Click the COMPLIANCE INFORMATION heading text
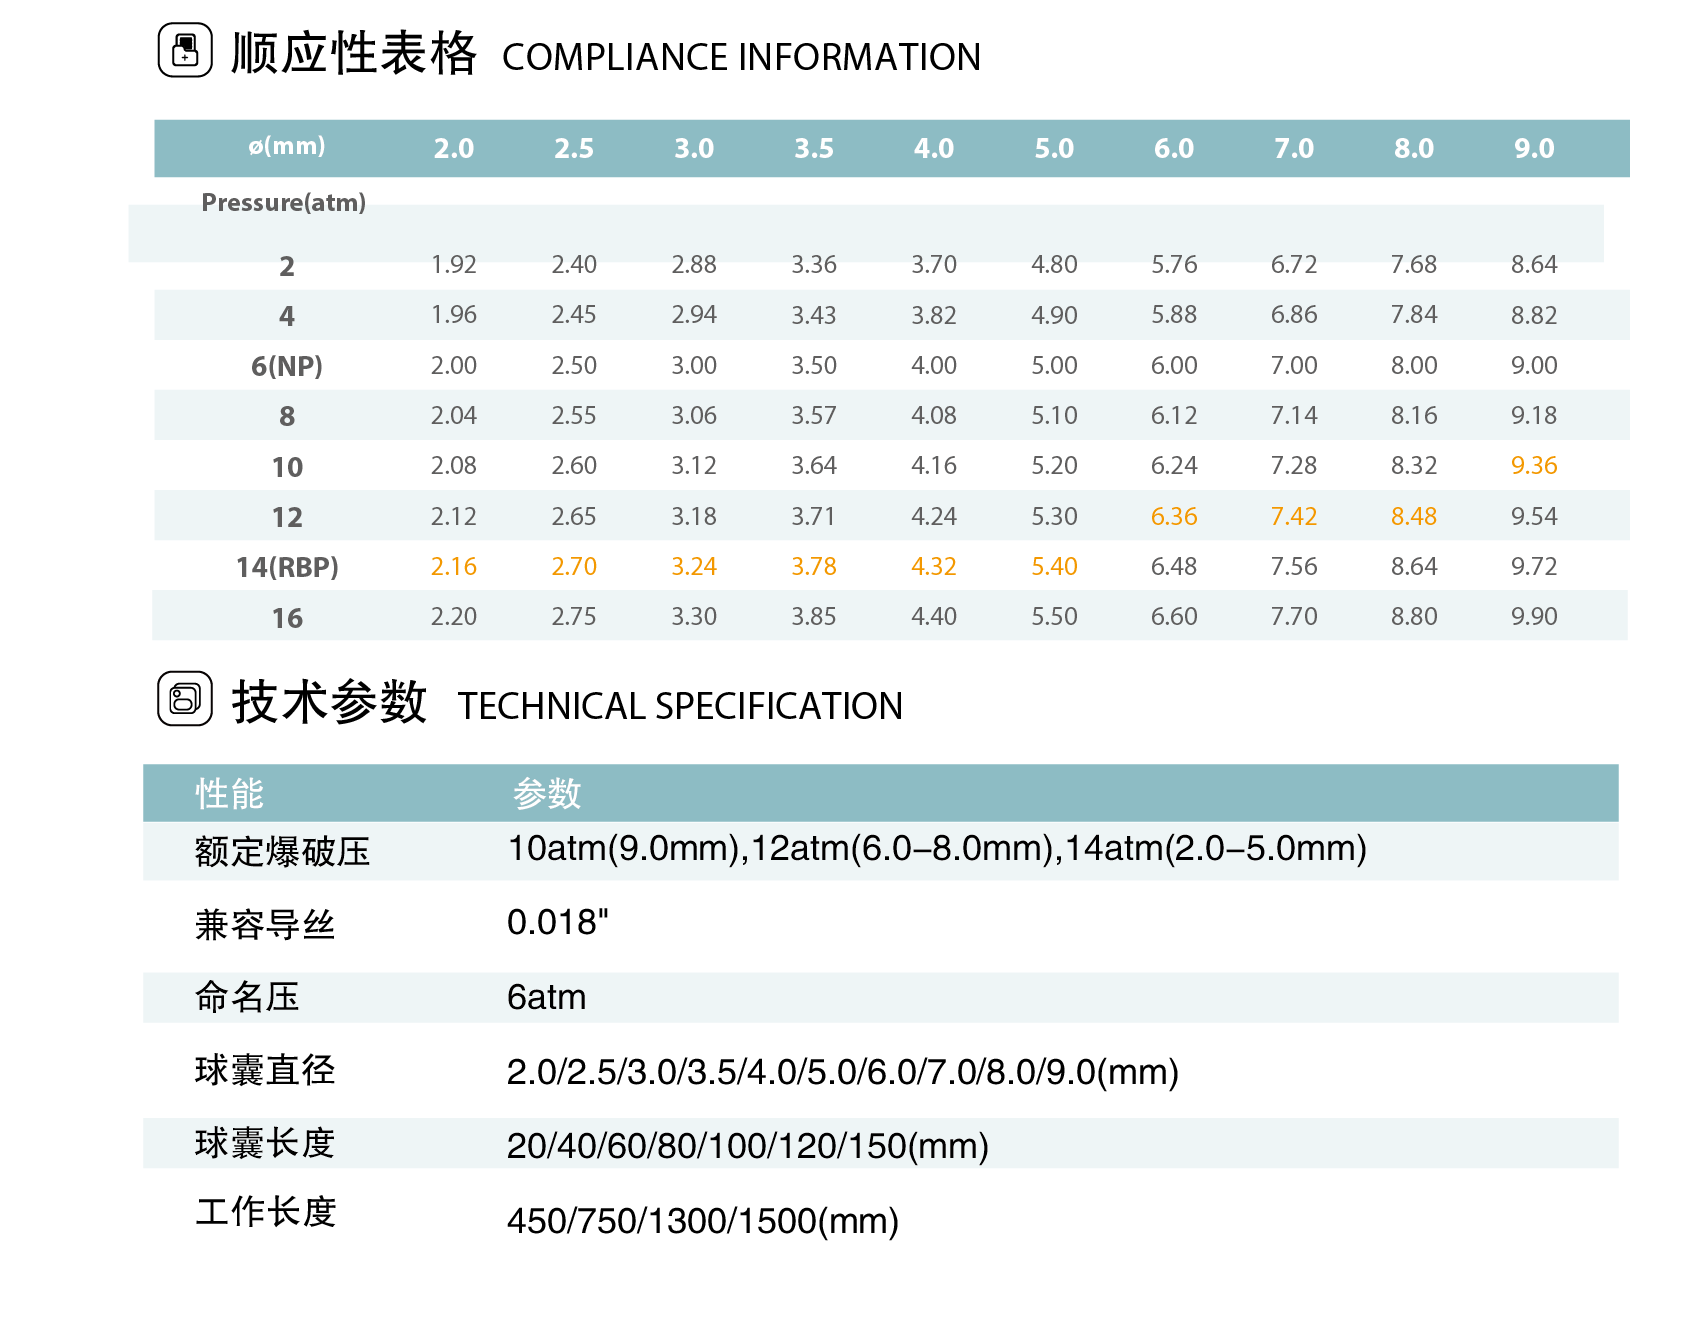Viewport: 1695px width, 1329px height. tap(741, 57)
